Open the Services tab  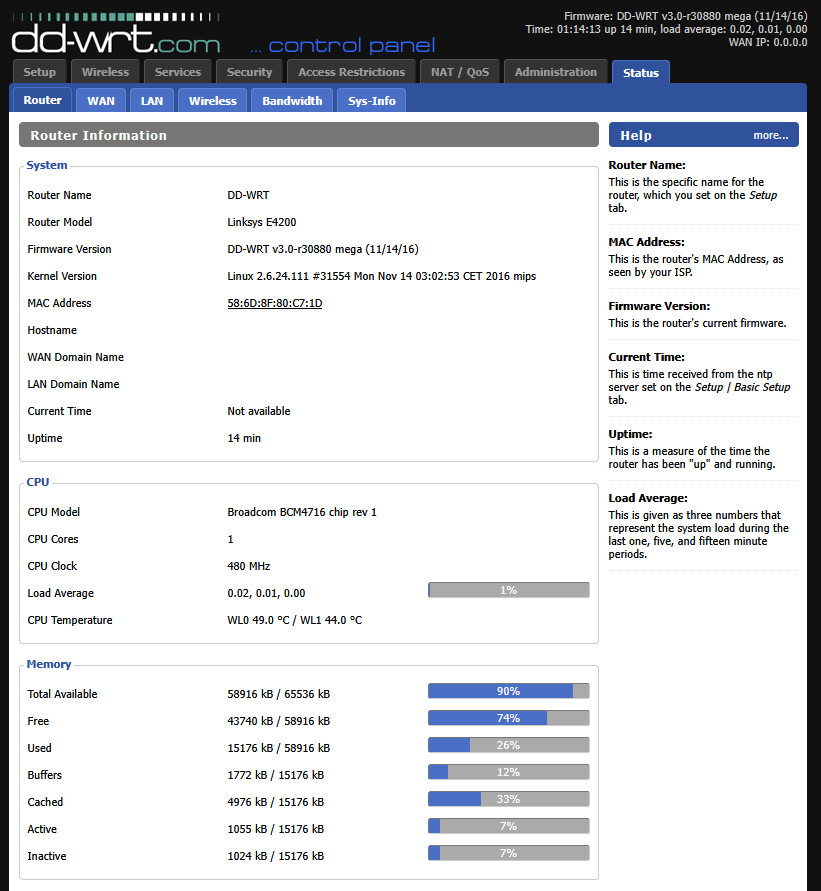click(x=178, y=72)
